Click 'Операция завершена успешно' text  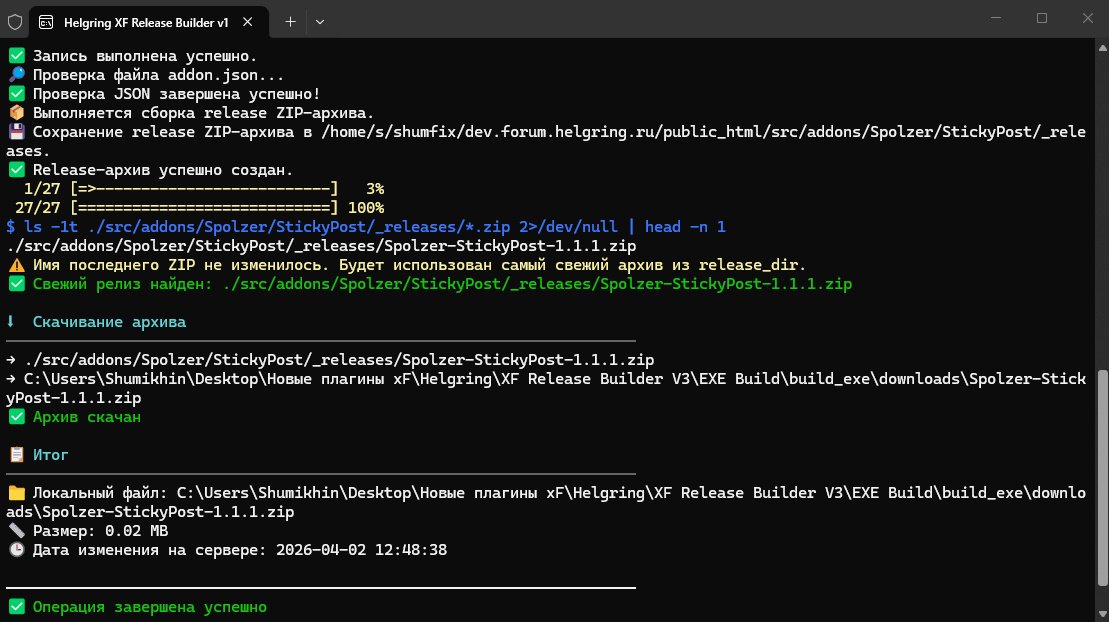(150, 607)
